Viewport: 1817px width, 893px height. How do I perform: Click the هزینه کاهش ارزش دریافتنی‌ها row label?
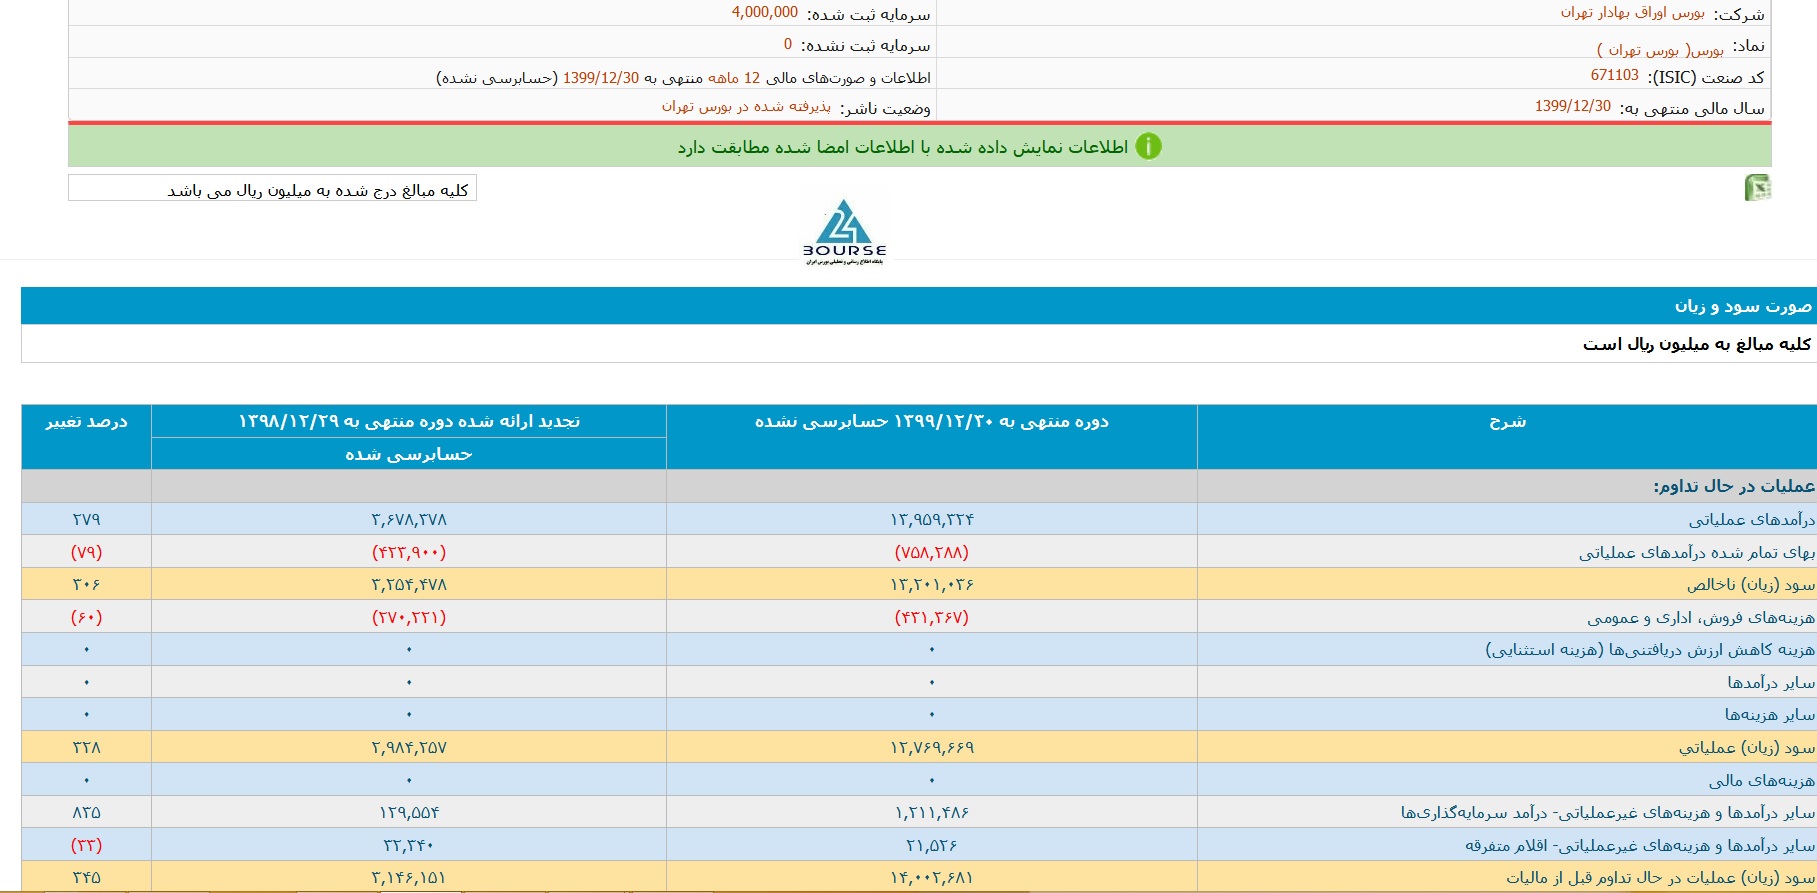point(1650,650)
